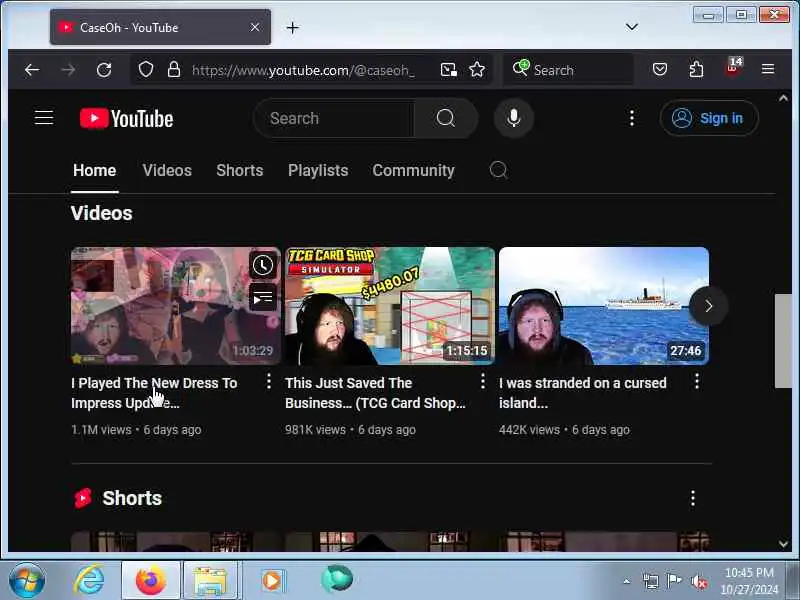Screen dimensions: 800x600
Task: Open the channel Shorts tab
Action: click(240, 170)
